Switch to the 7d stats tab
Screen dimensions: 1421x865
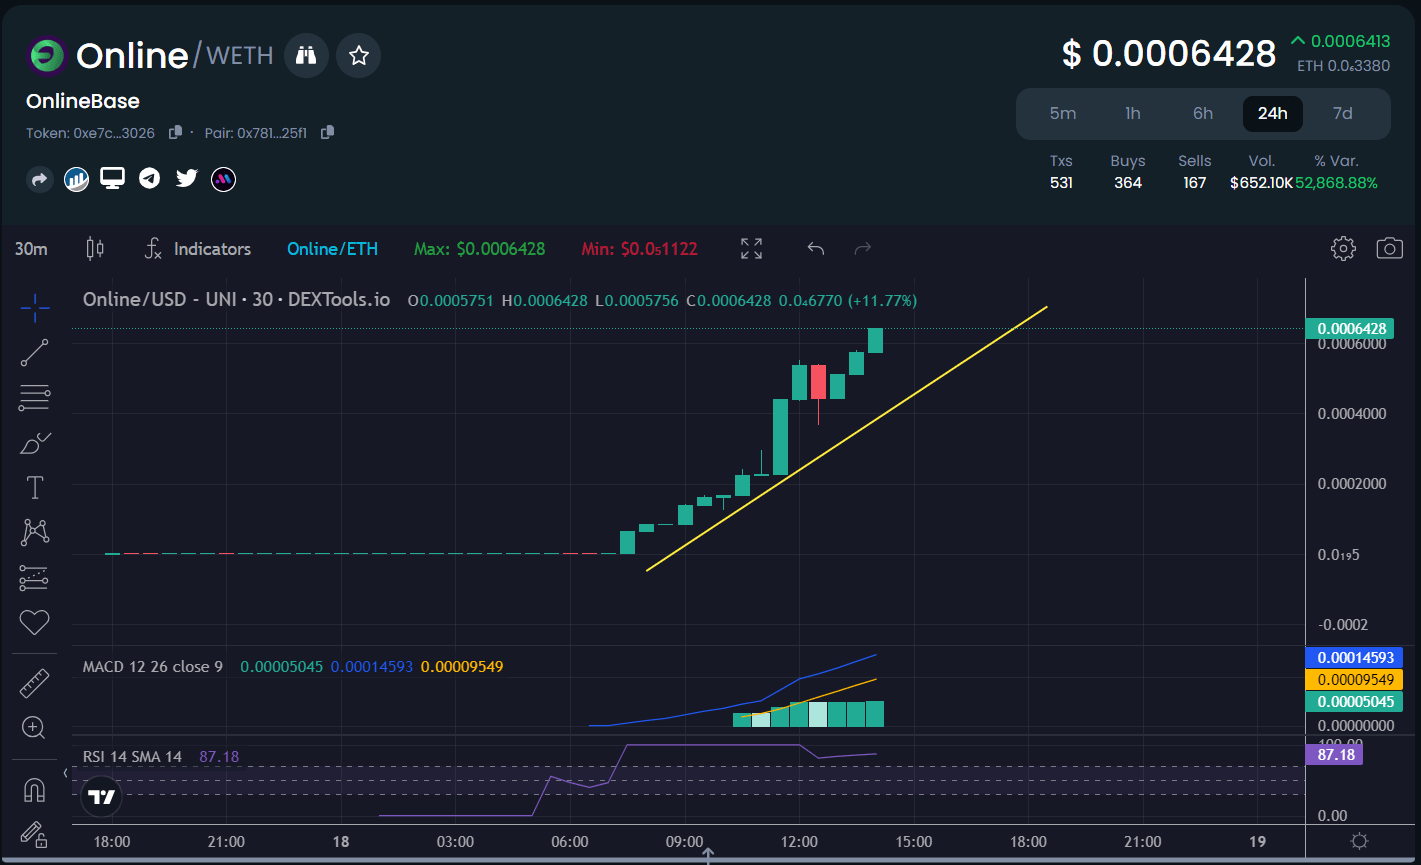tap(1342, 113)
